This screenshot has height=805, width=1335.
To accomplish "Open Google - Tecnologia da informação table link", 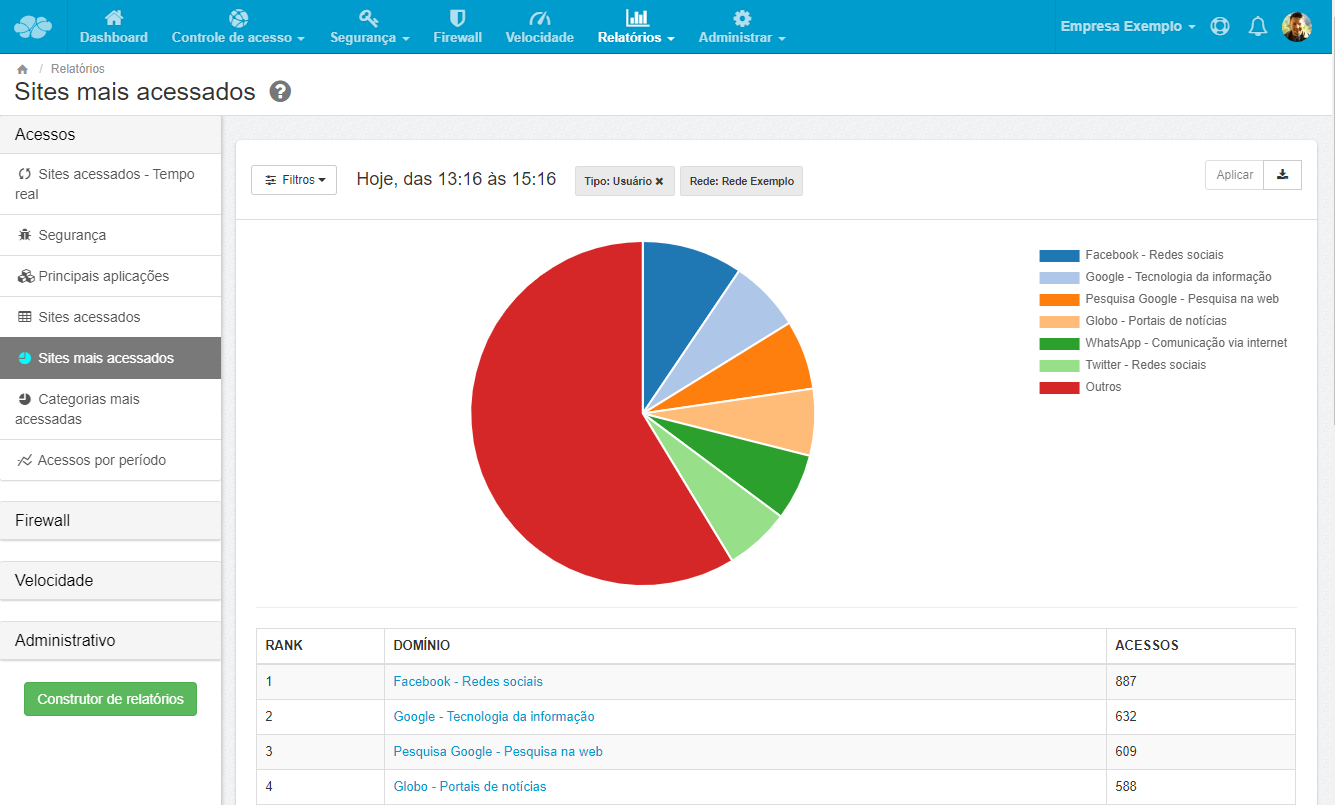I will click(x=494, y=716).
